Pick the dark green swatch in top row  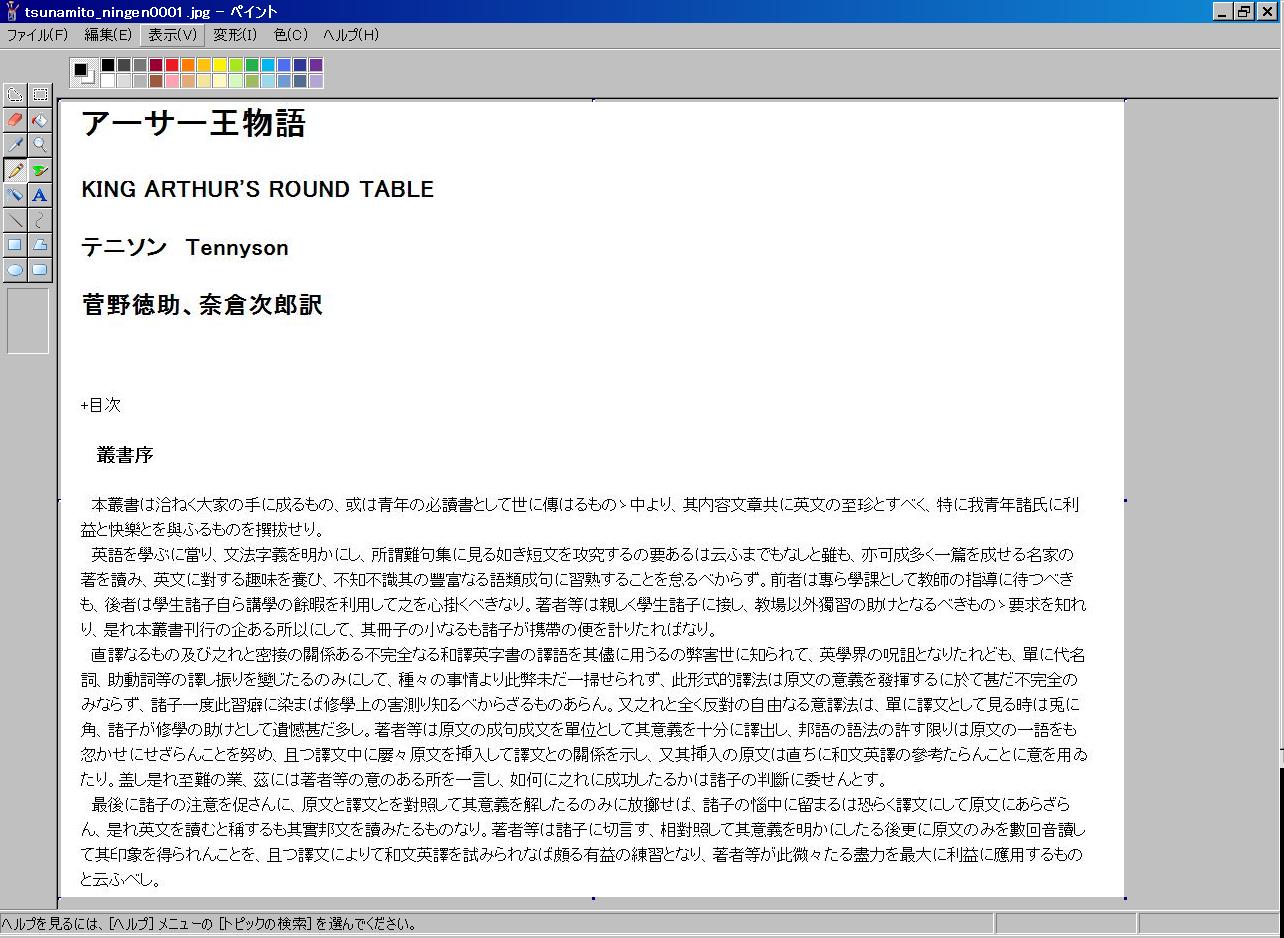coord(252,65)
